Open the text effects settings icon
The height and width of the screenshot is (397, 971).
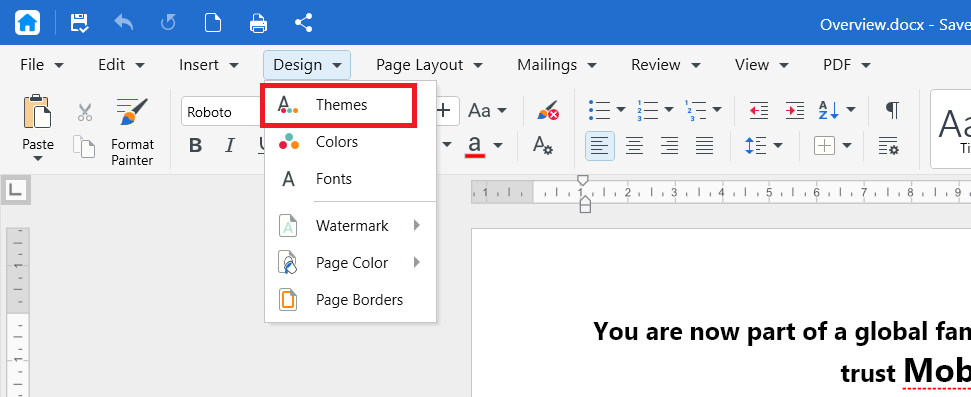[542, 146]
